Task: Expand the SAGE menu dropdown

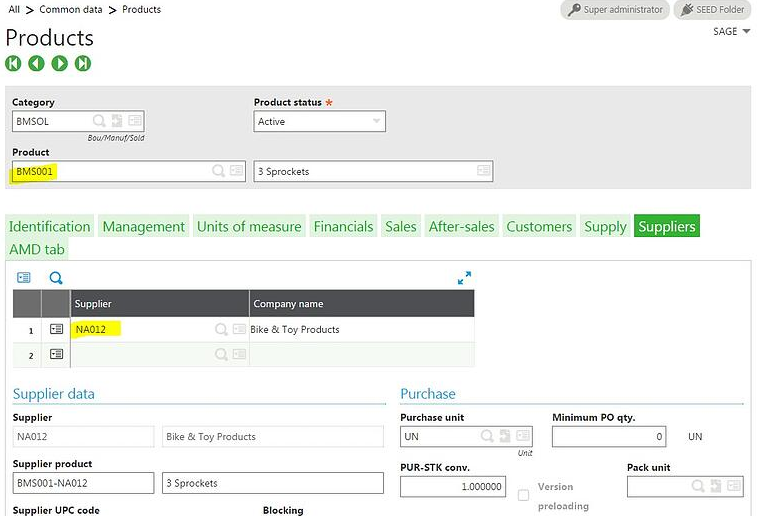Action: pyautogui.click(x=731, y=32)
